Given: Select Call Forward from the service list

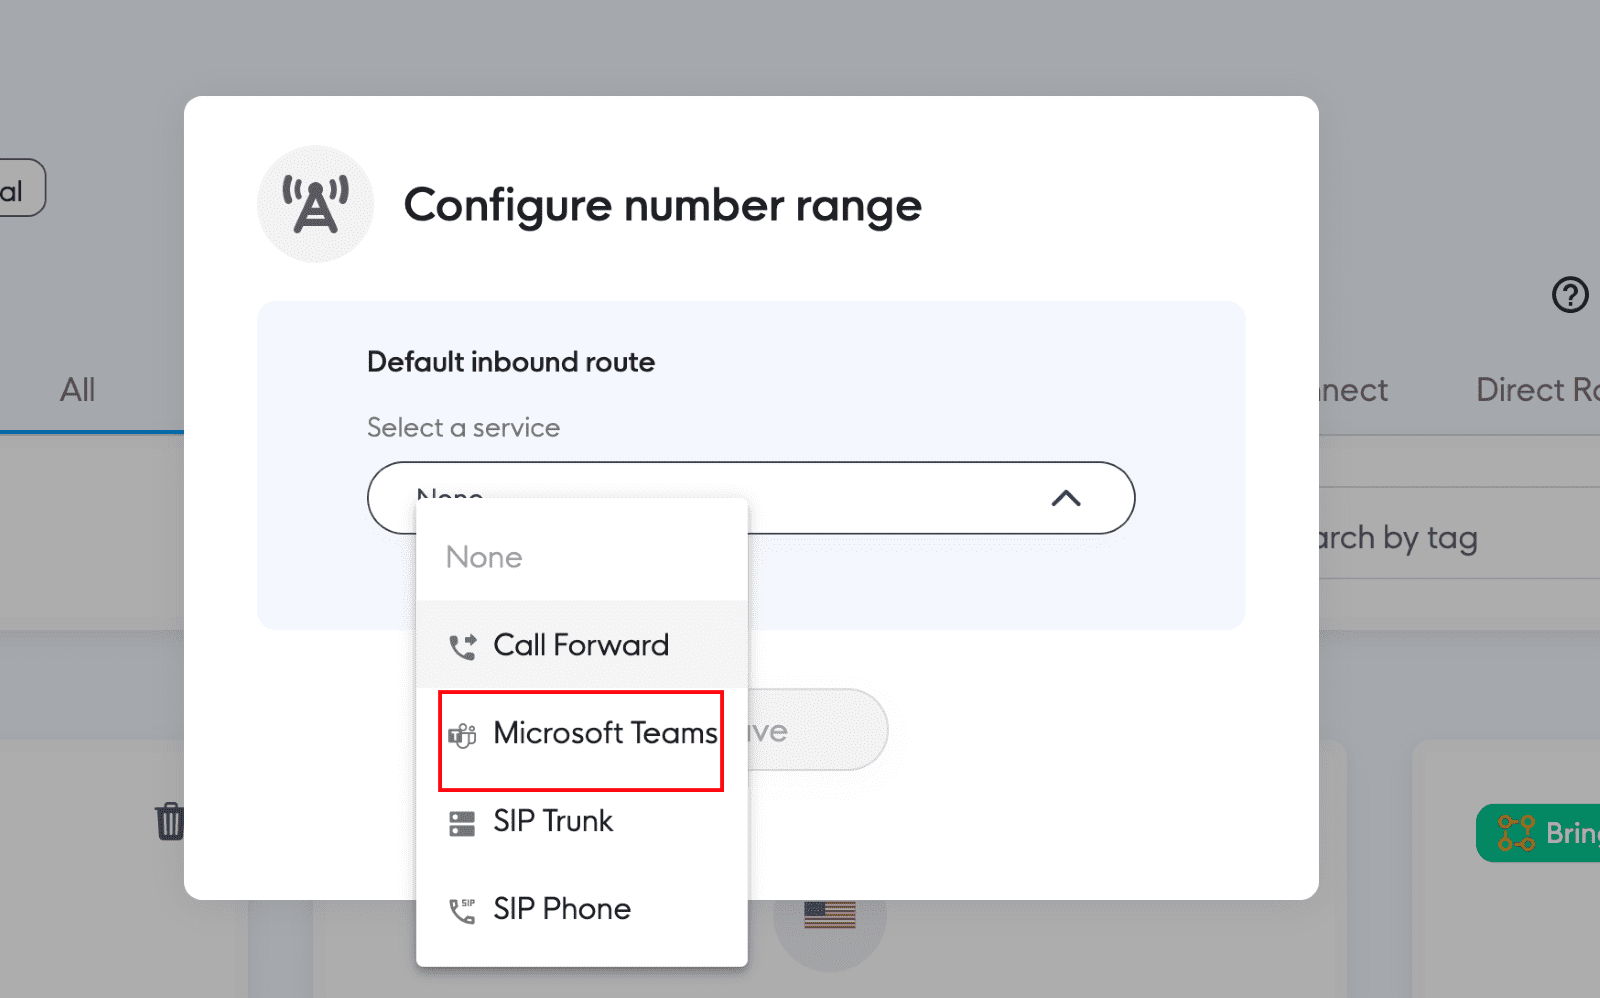Looking at the screenshot, I should [580, 645].
